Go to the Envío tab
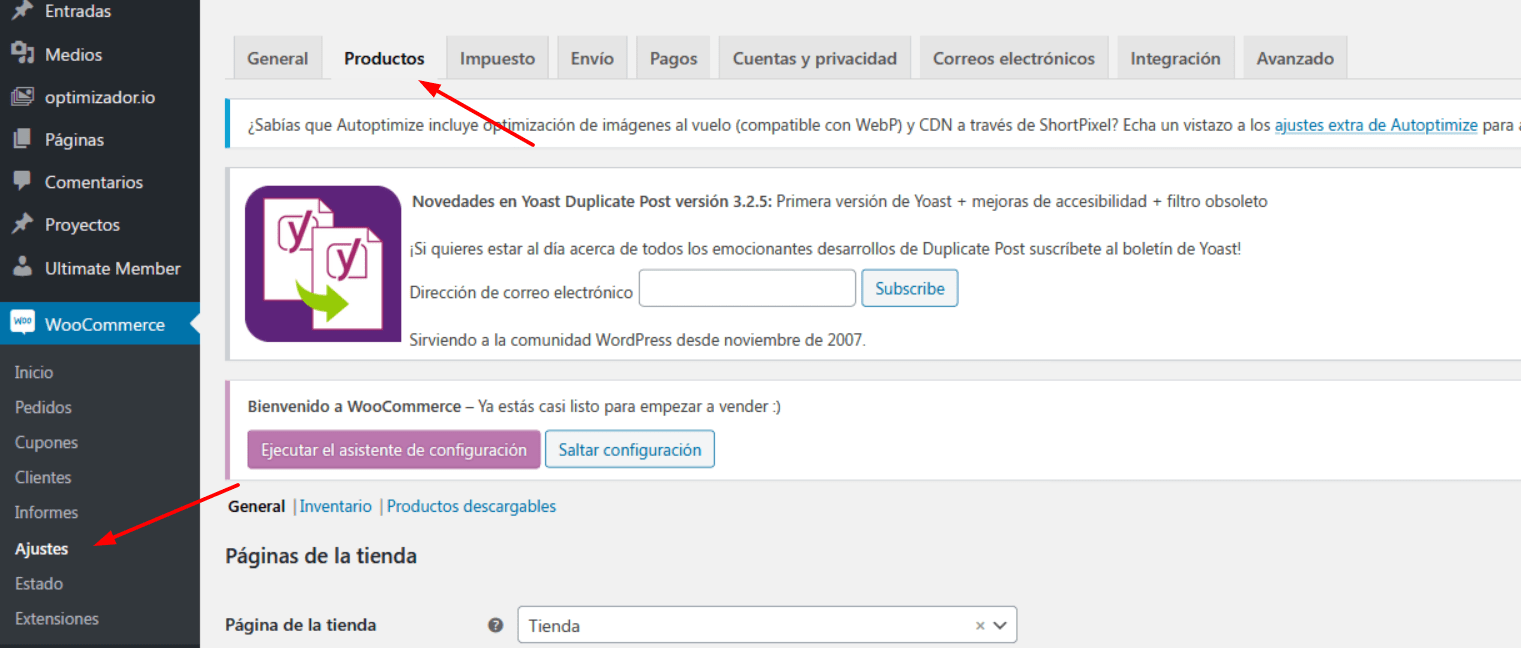The height and width of the screenshot is (648, 1521). tap(592, 58)
